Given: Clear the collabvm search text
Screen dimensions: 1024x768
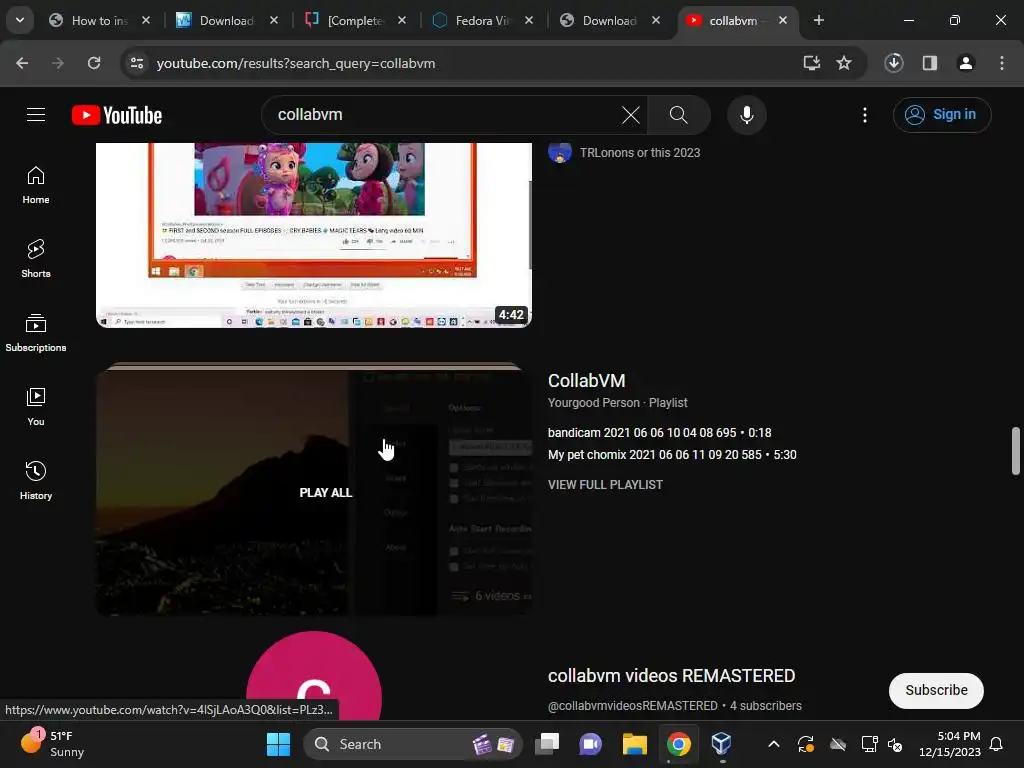Looking at the screenshot, I should tap(630, 116).
